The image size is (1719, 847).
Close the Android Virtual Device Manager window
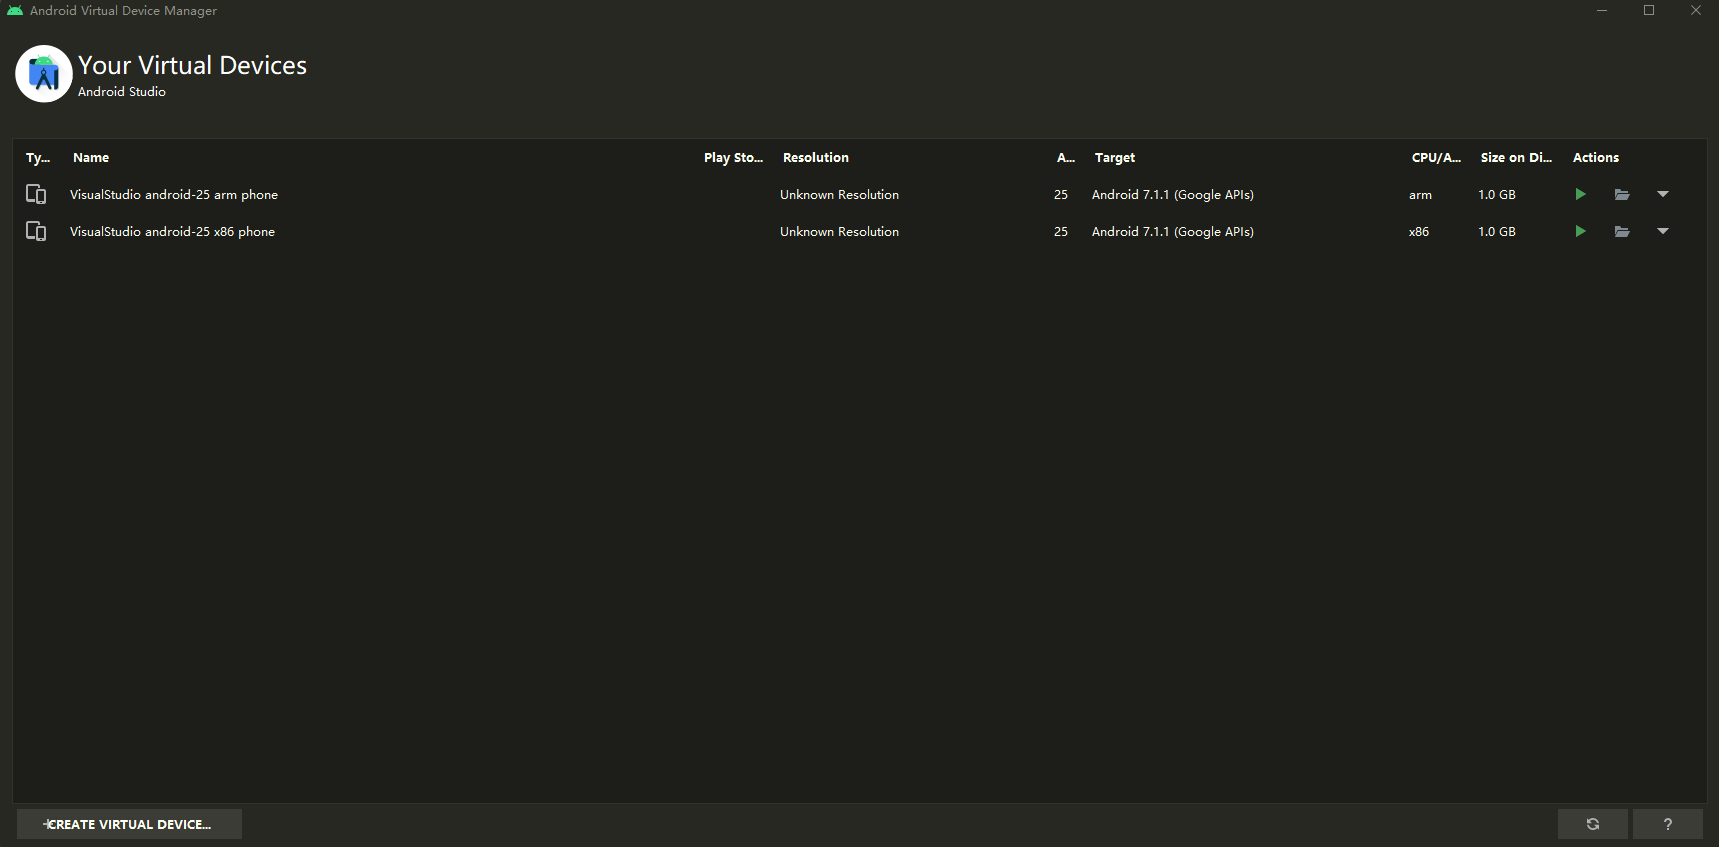coord(1695,10)
